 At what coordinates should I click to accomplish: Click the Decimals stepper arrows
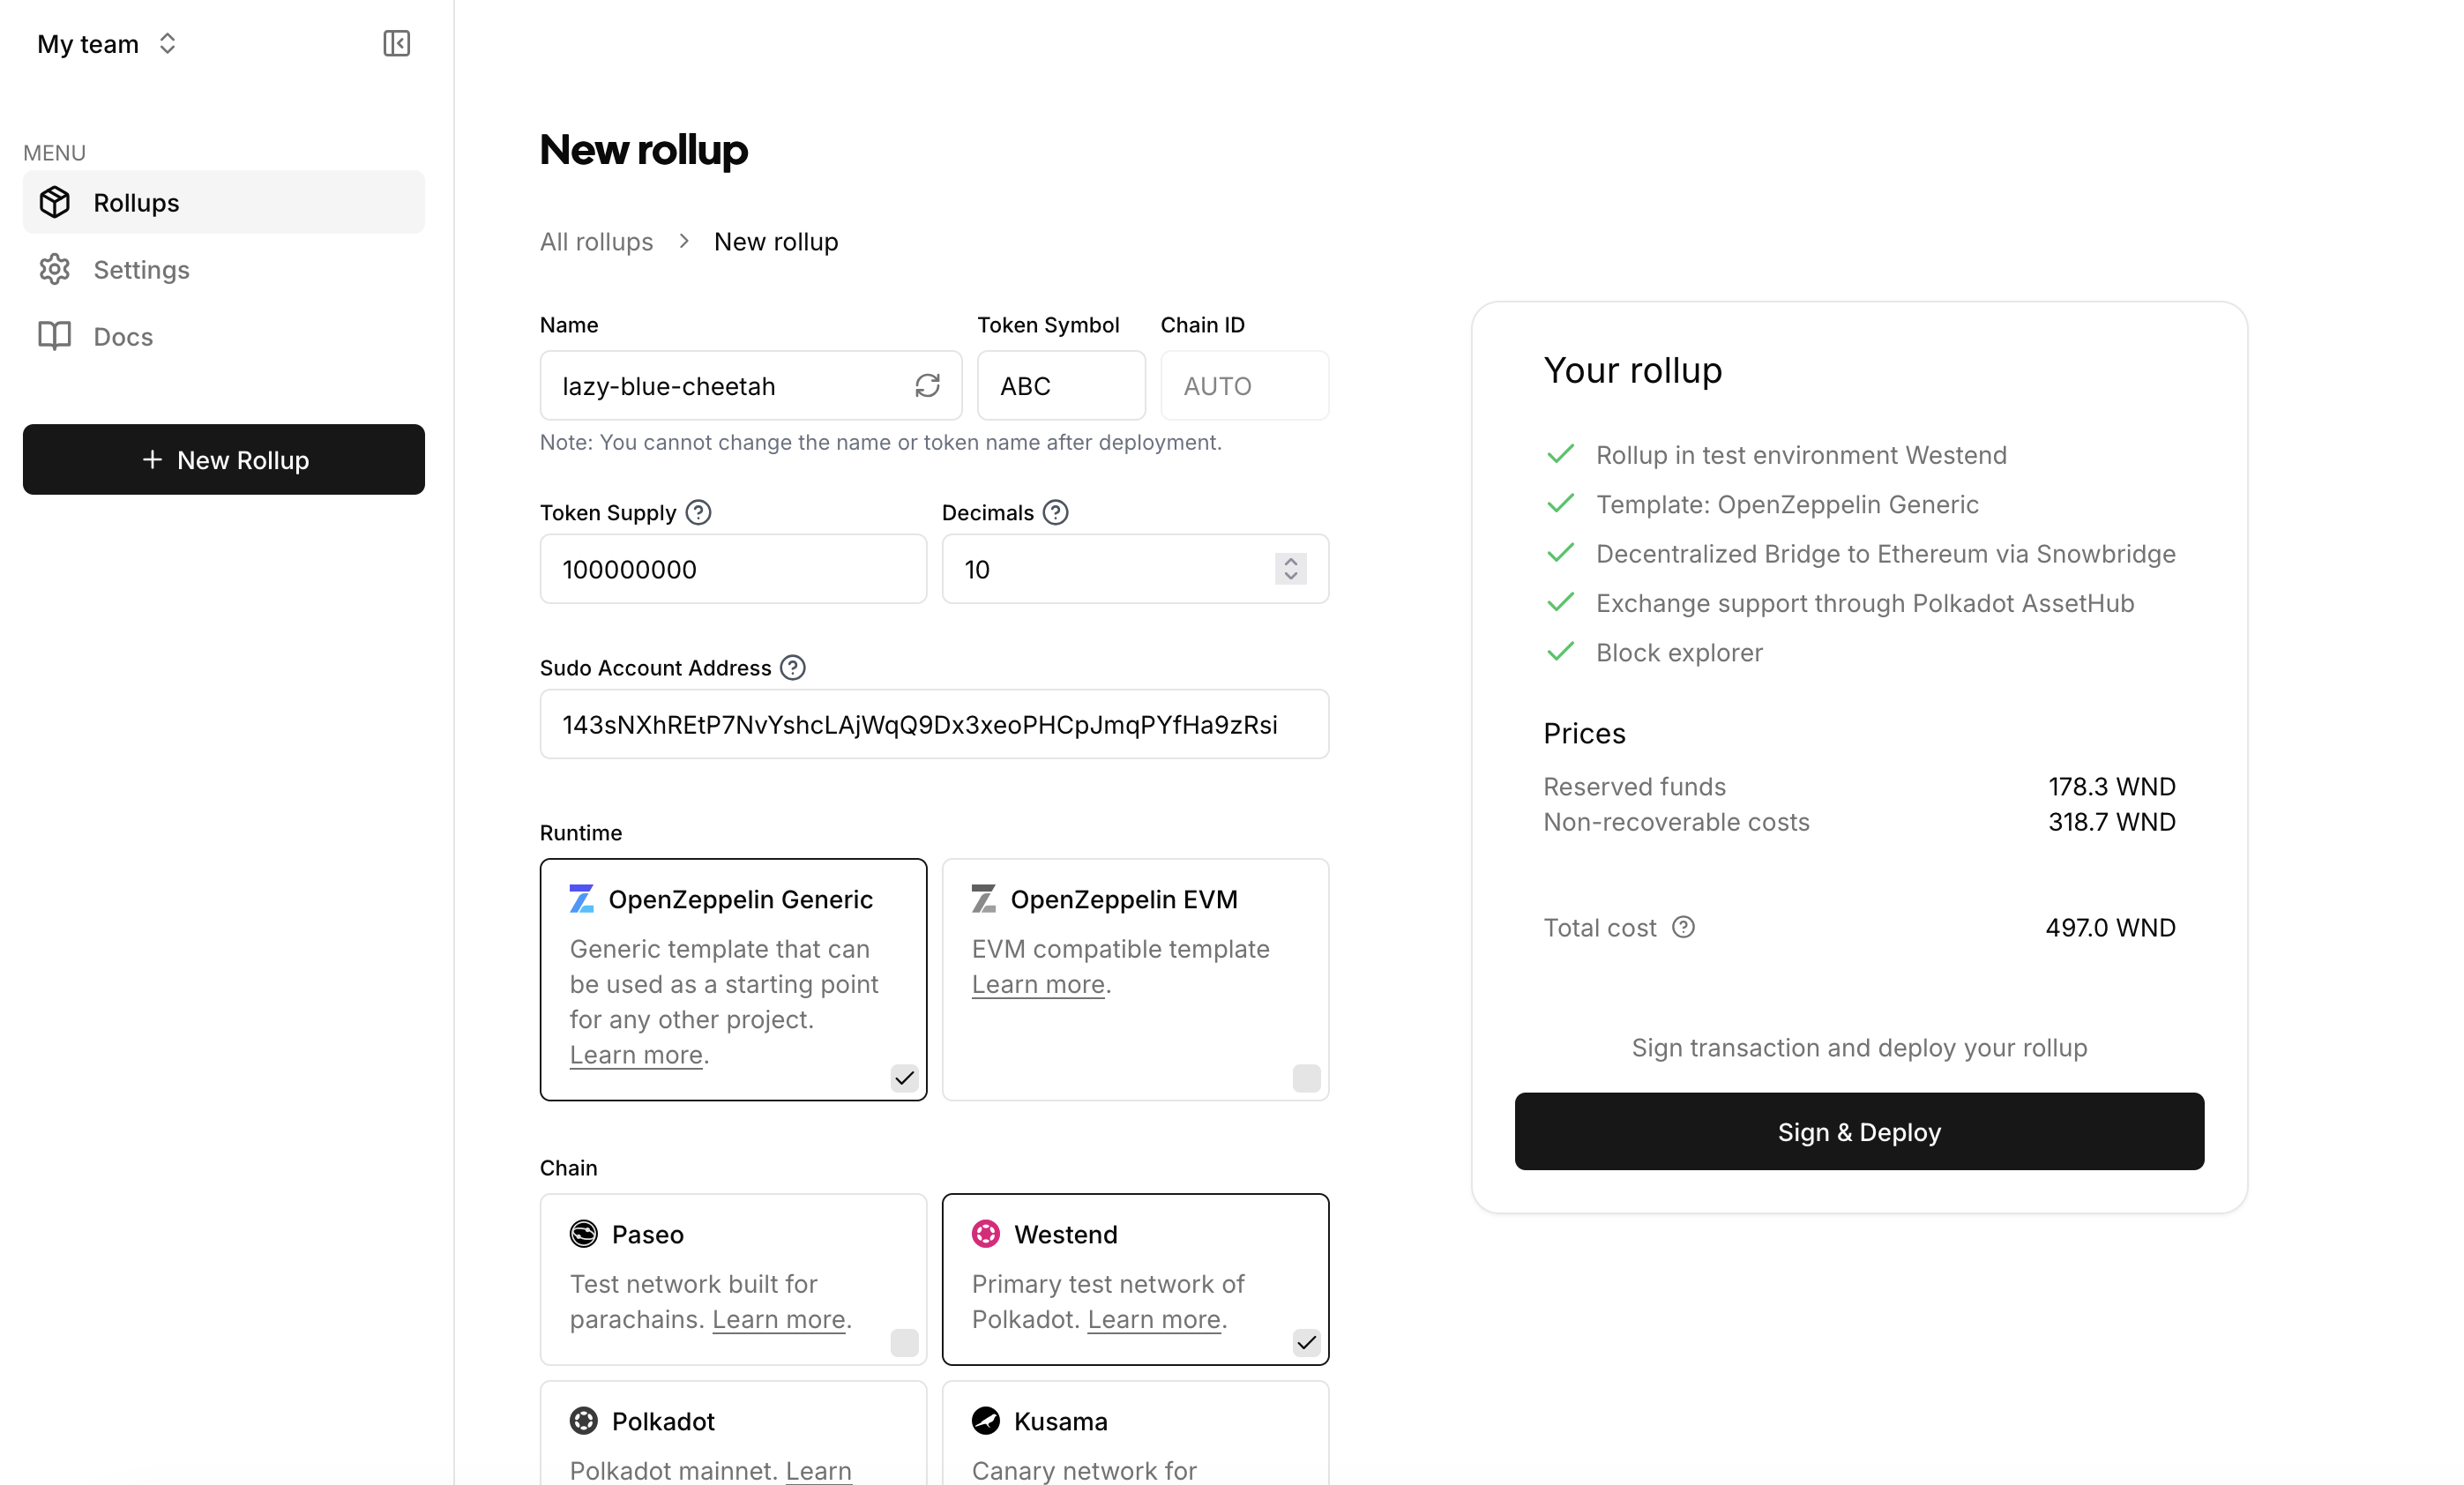coord(1291,569)
